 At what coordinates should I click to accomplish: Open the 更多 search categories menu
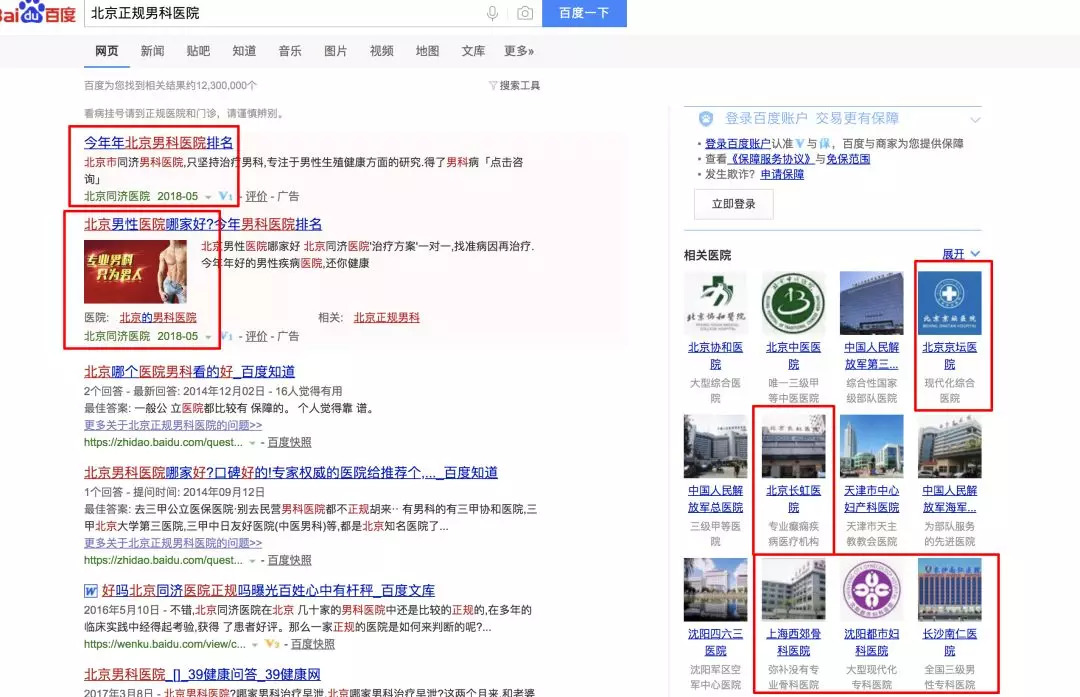(518, 51)
